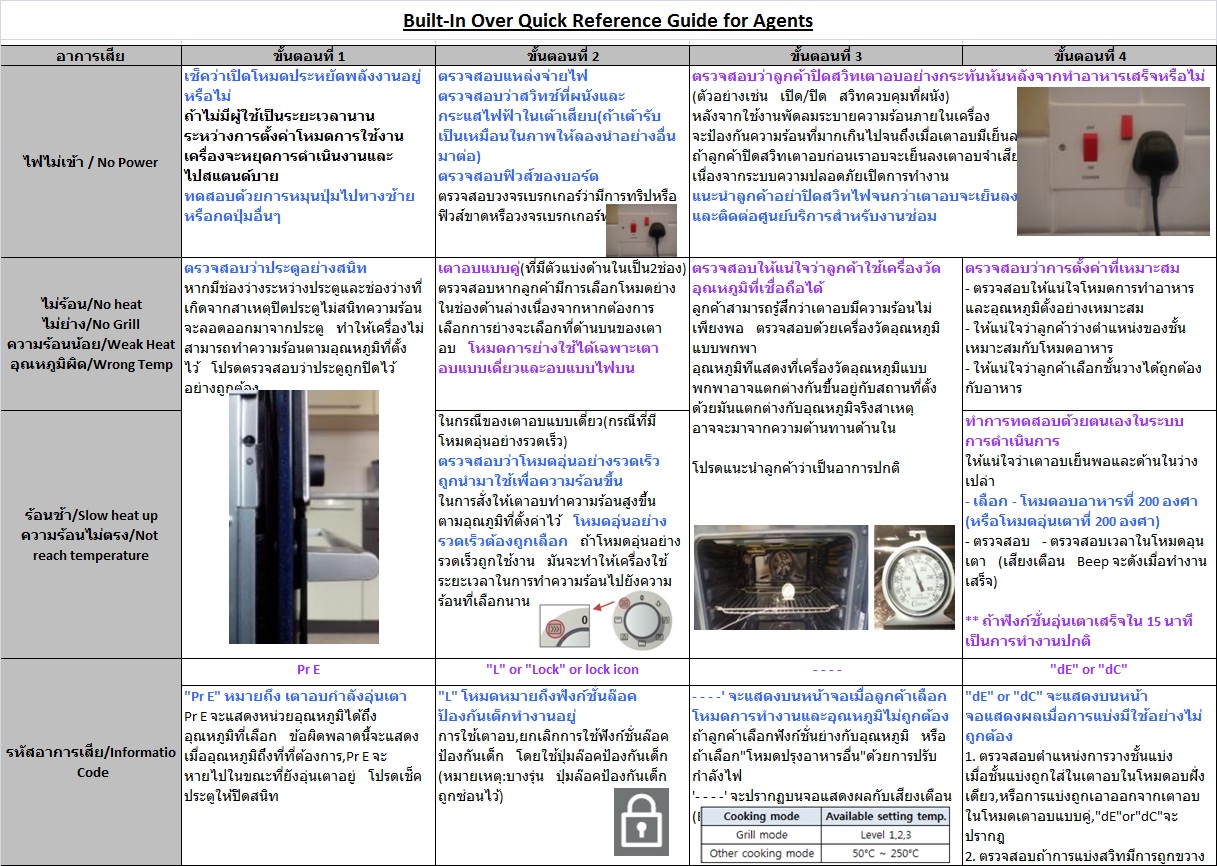Select the ขั้นตอนที่ 1 column header
Image resolution: width=1217 pixels, height=866 pixels.
pyautogui.click(x=309, y=56)
